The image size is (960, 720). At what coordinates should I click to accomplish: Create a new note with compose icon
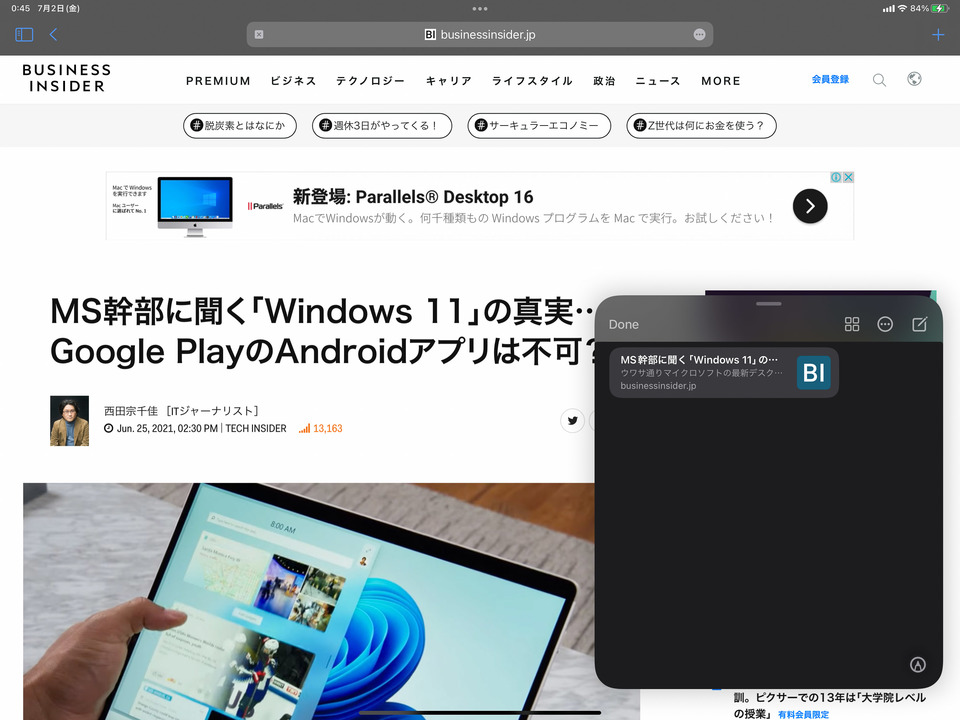[x=920, y=324]
